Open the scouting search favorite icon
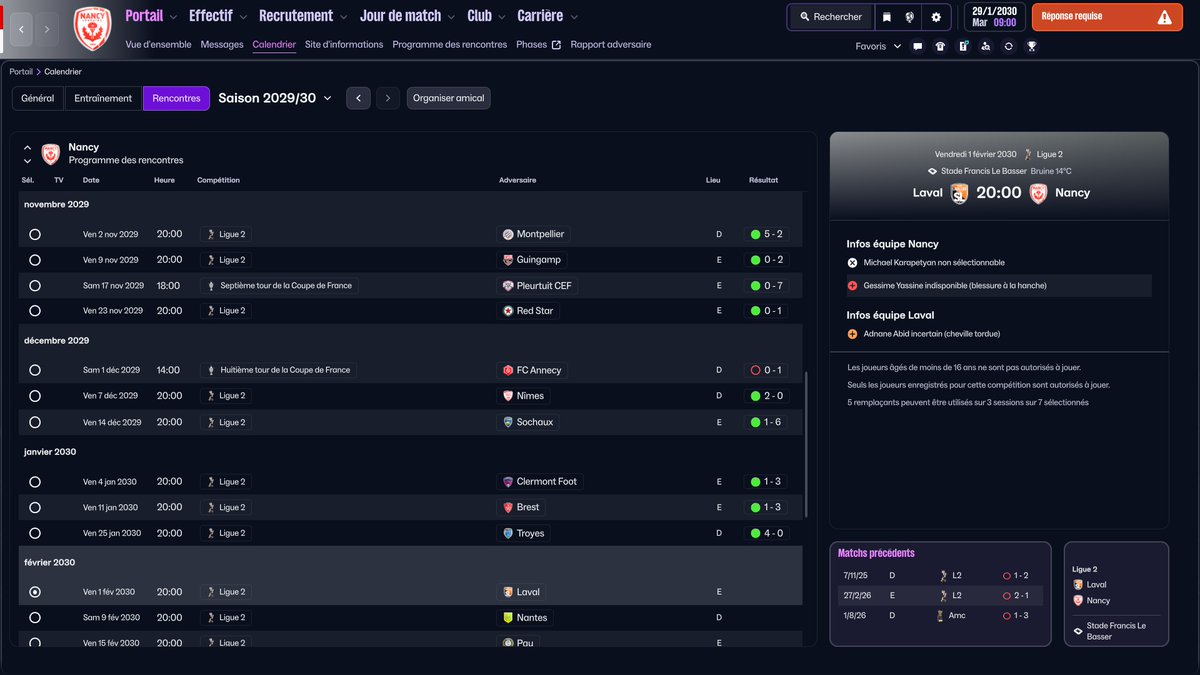Viewport: 1200px width, 675px height. click(x=986, y=46)
